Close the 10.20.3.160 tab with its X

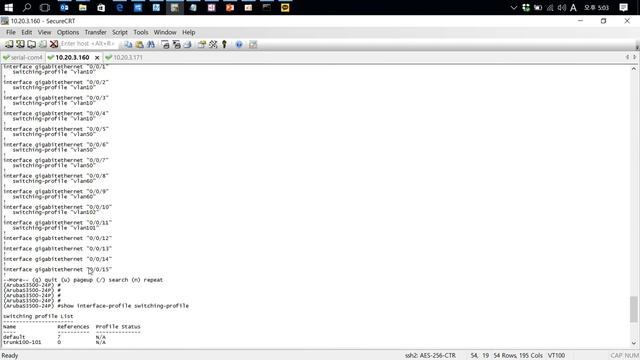pos(97,58)
